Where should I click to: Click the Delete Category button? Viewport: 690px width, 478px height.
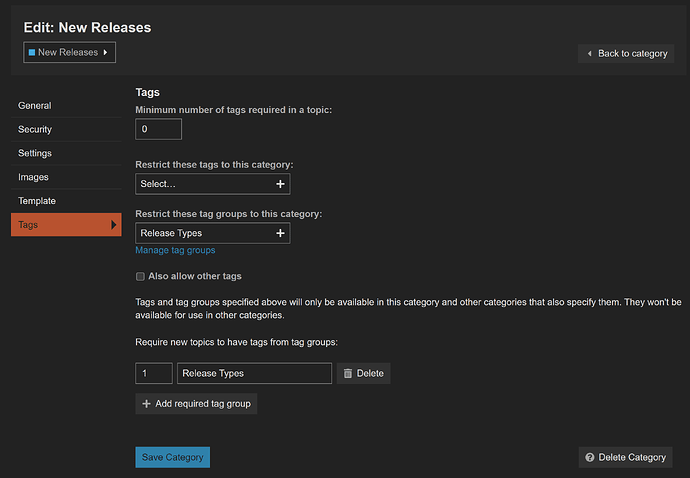coord(625,457)
